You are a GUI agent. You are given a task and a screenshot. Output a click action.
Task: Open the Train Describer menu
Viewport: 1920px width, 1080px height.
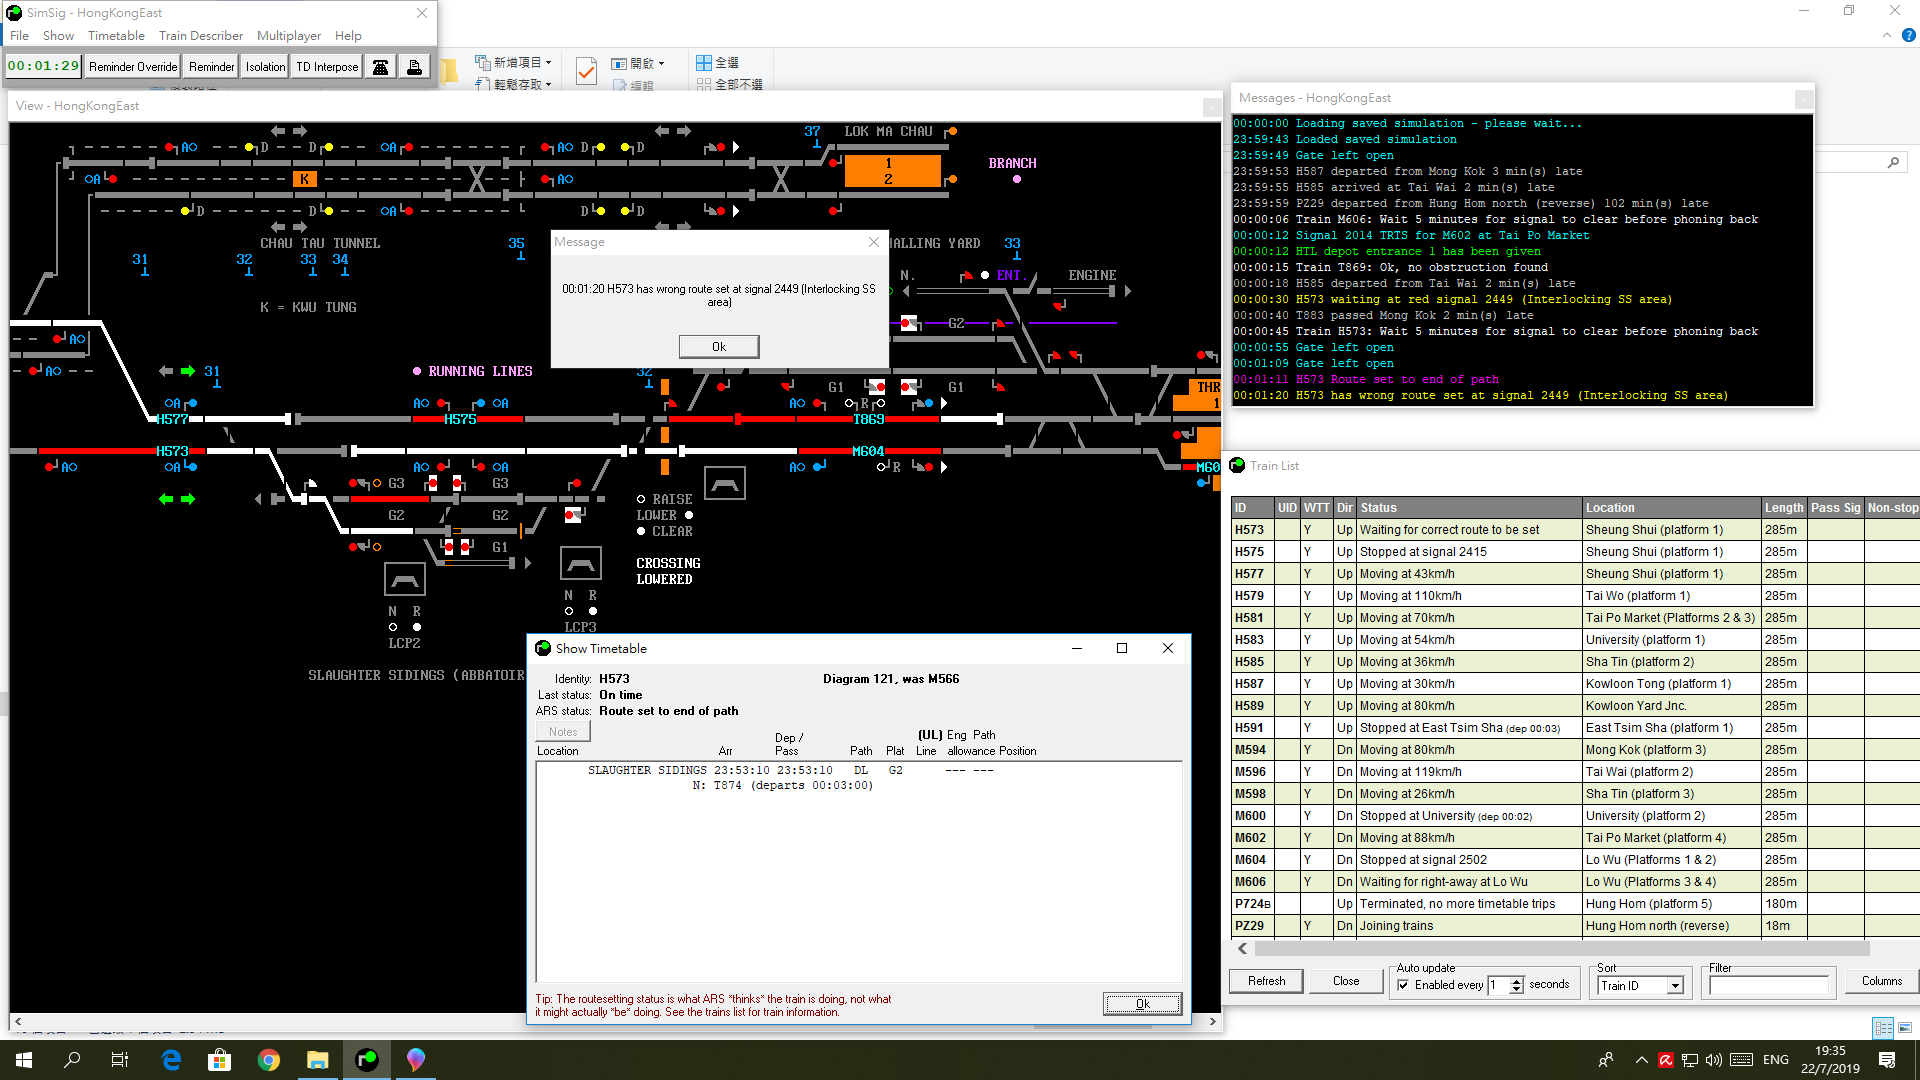200,35
